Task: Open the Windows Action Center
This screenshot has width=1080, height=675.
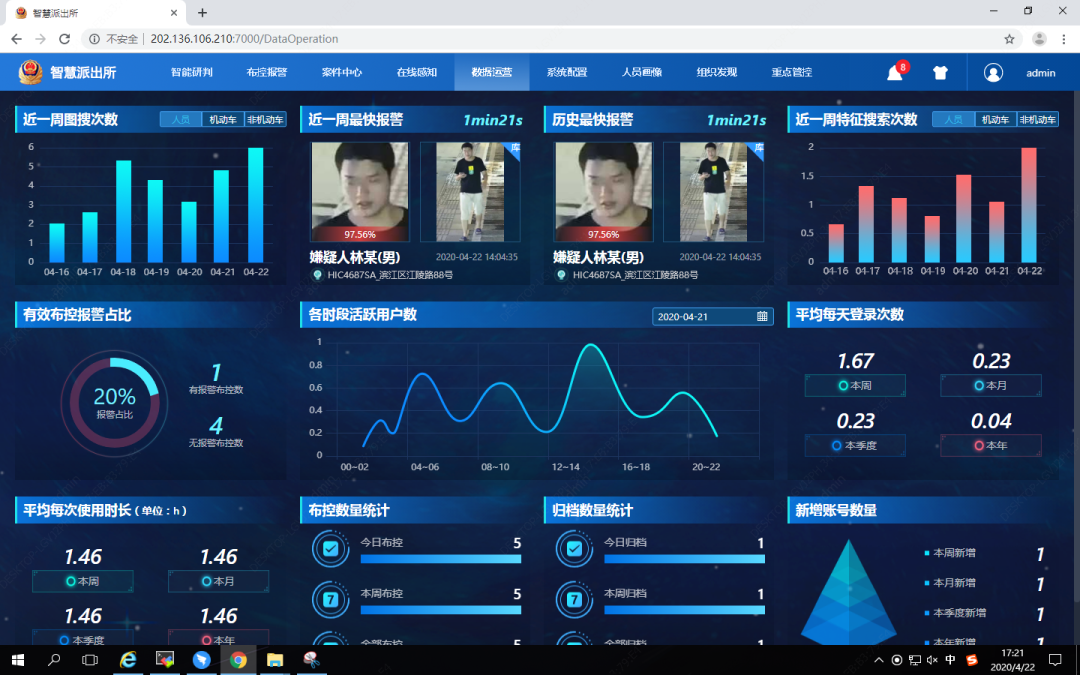Action: click(x=1055, y=660)
